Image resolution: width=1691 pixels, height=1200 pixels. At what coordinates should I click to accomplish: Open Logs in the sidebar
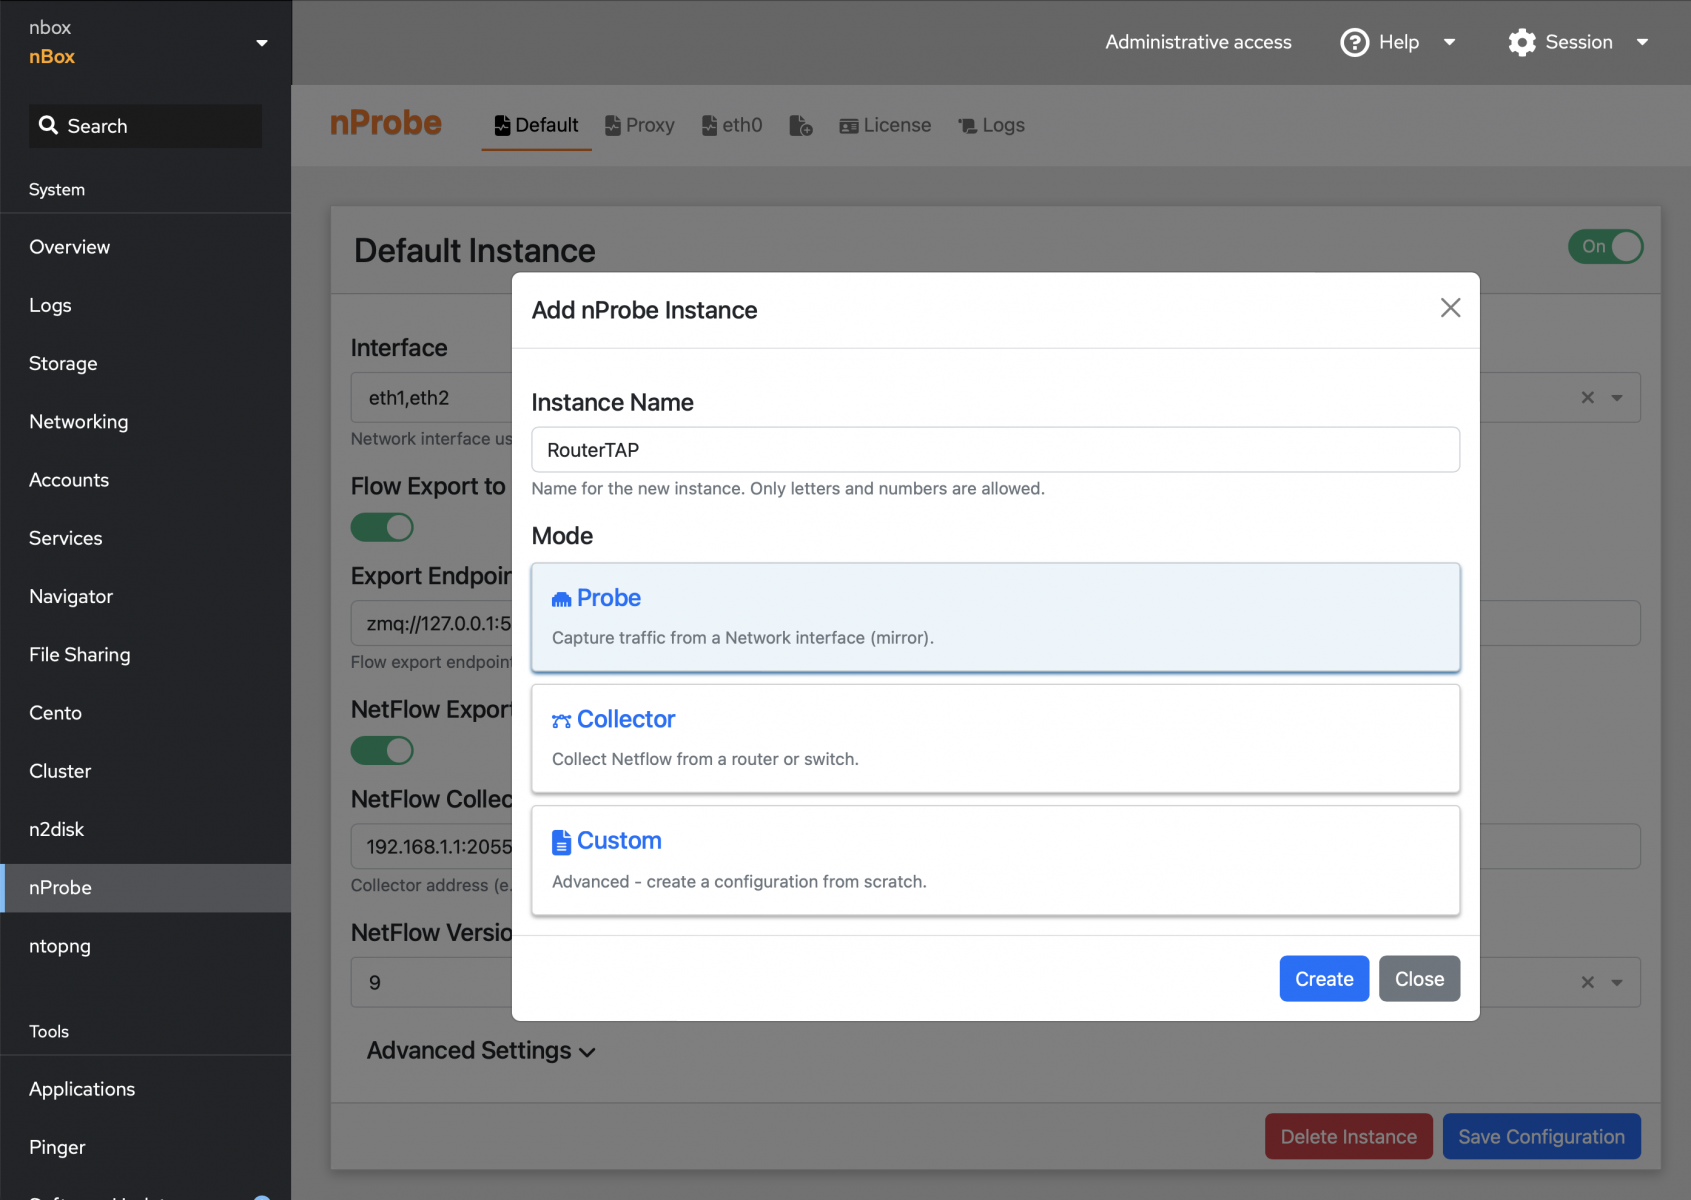tap(145, 305)
